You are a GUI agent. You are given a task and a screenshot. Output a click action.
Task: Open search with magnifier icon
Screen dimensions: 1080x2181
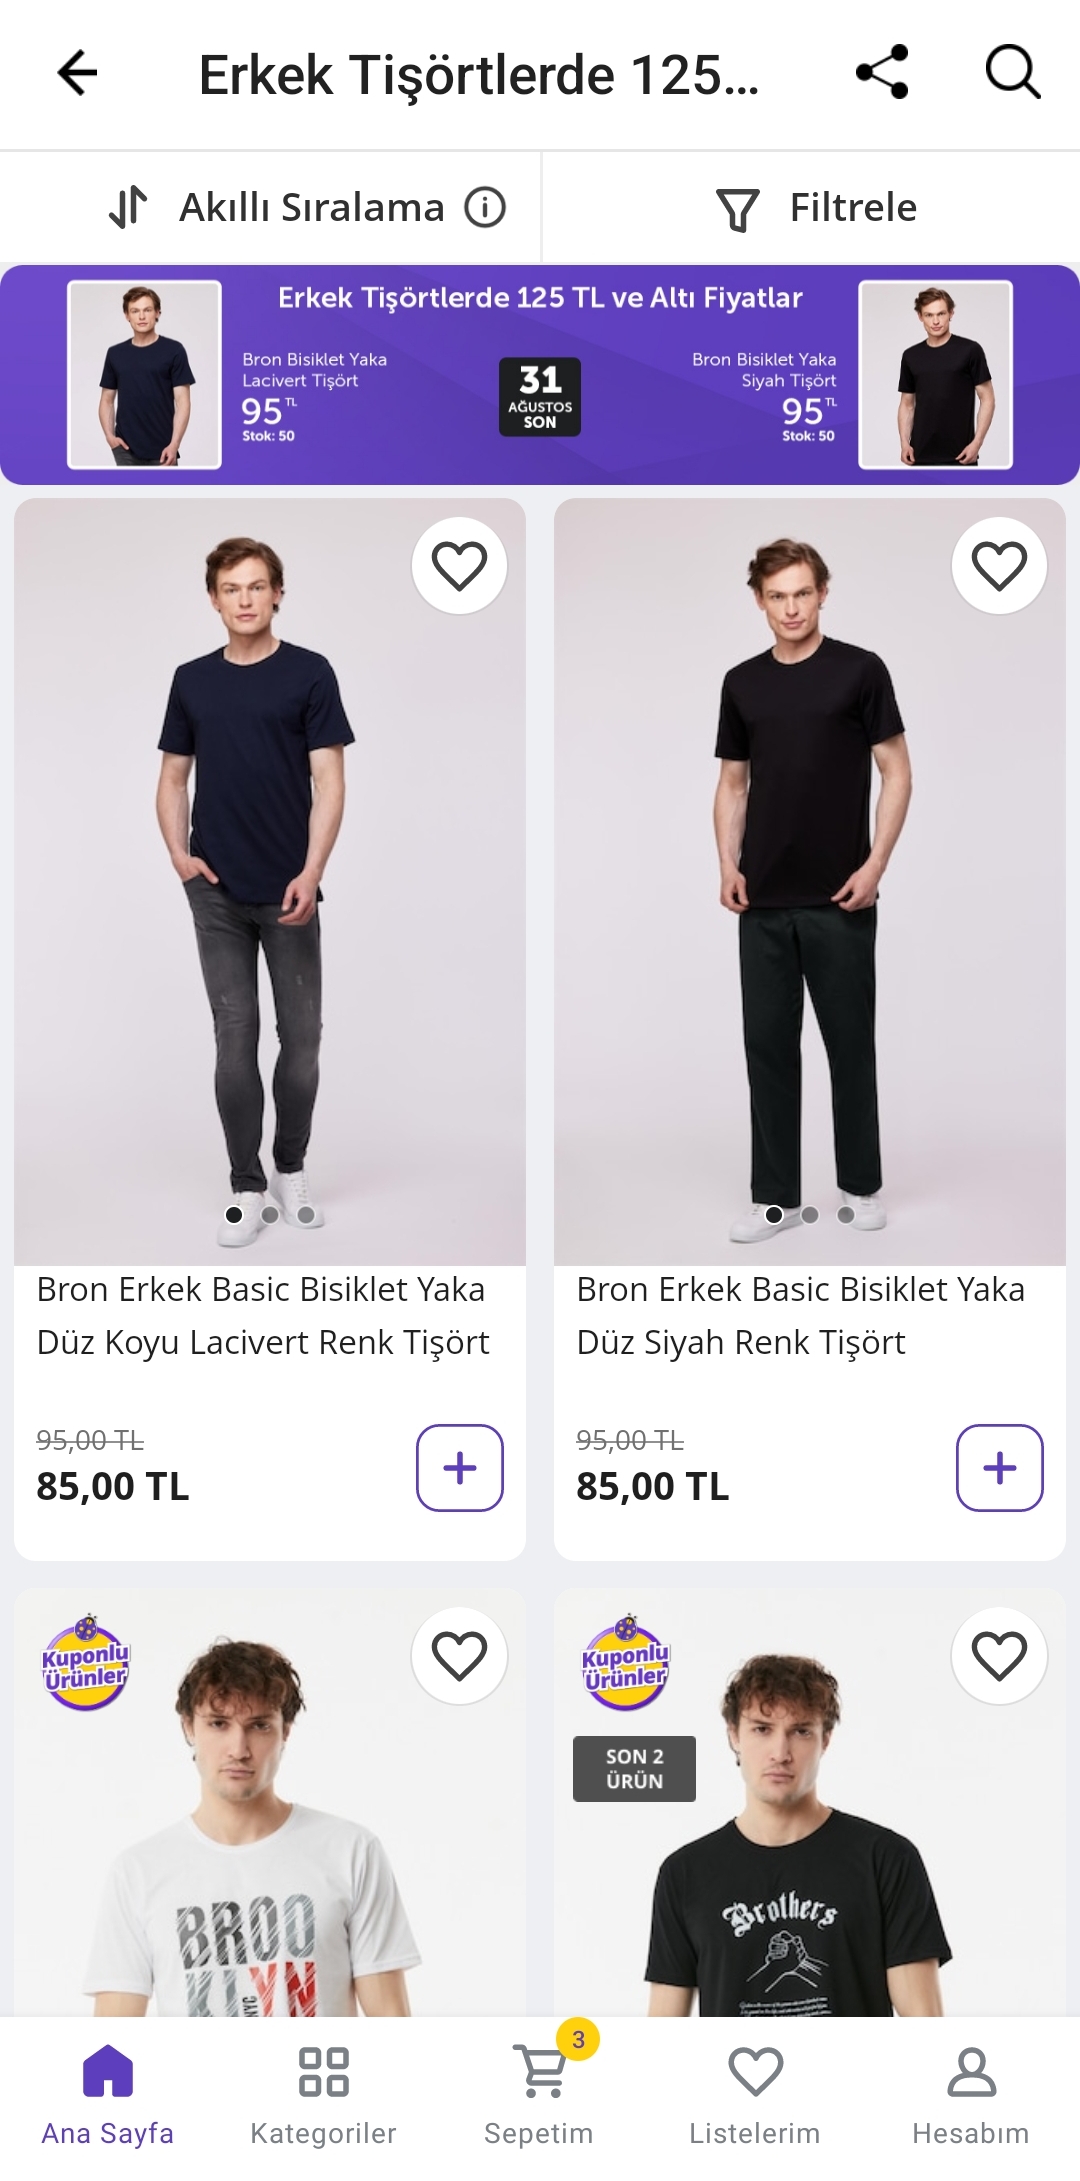(1012, 72)
